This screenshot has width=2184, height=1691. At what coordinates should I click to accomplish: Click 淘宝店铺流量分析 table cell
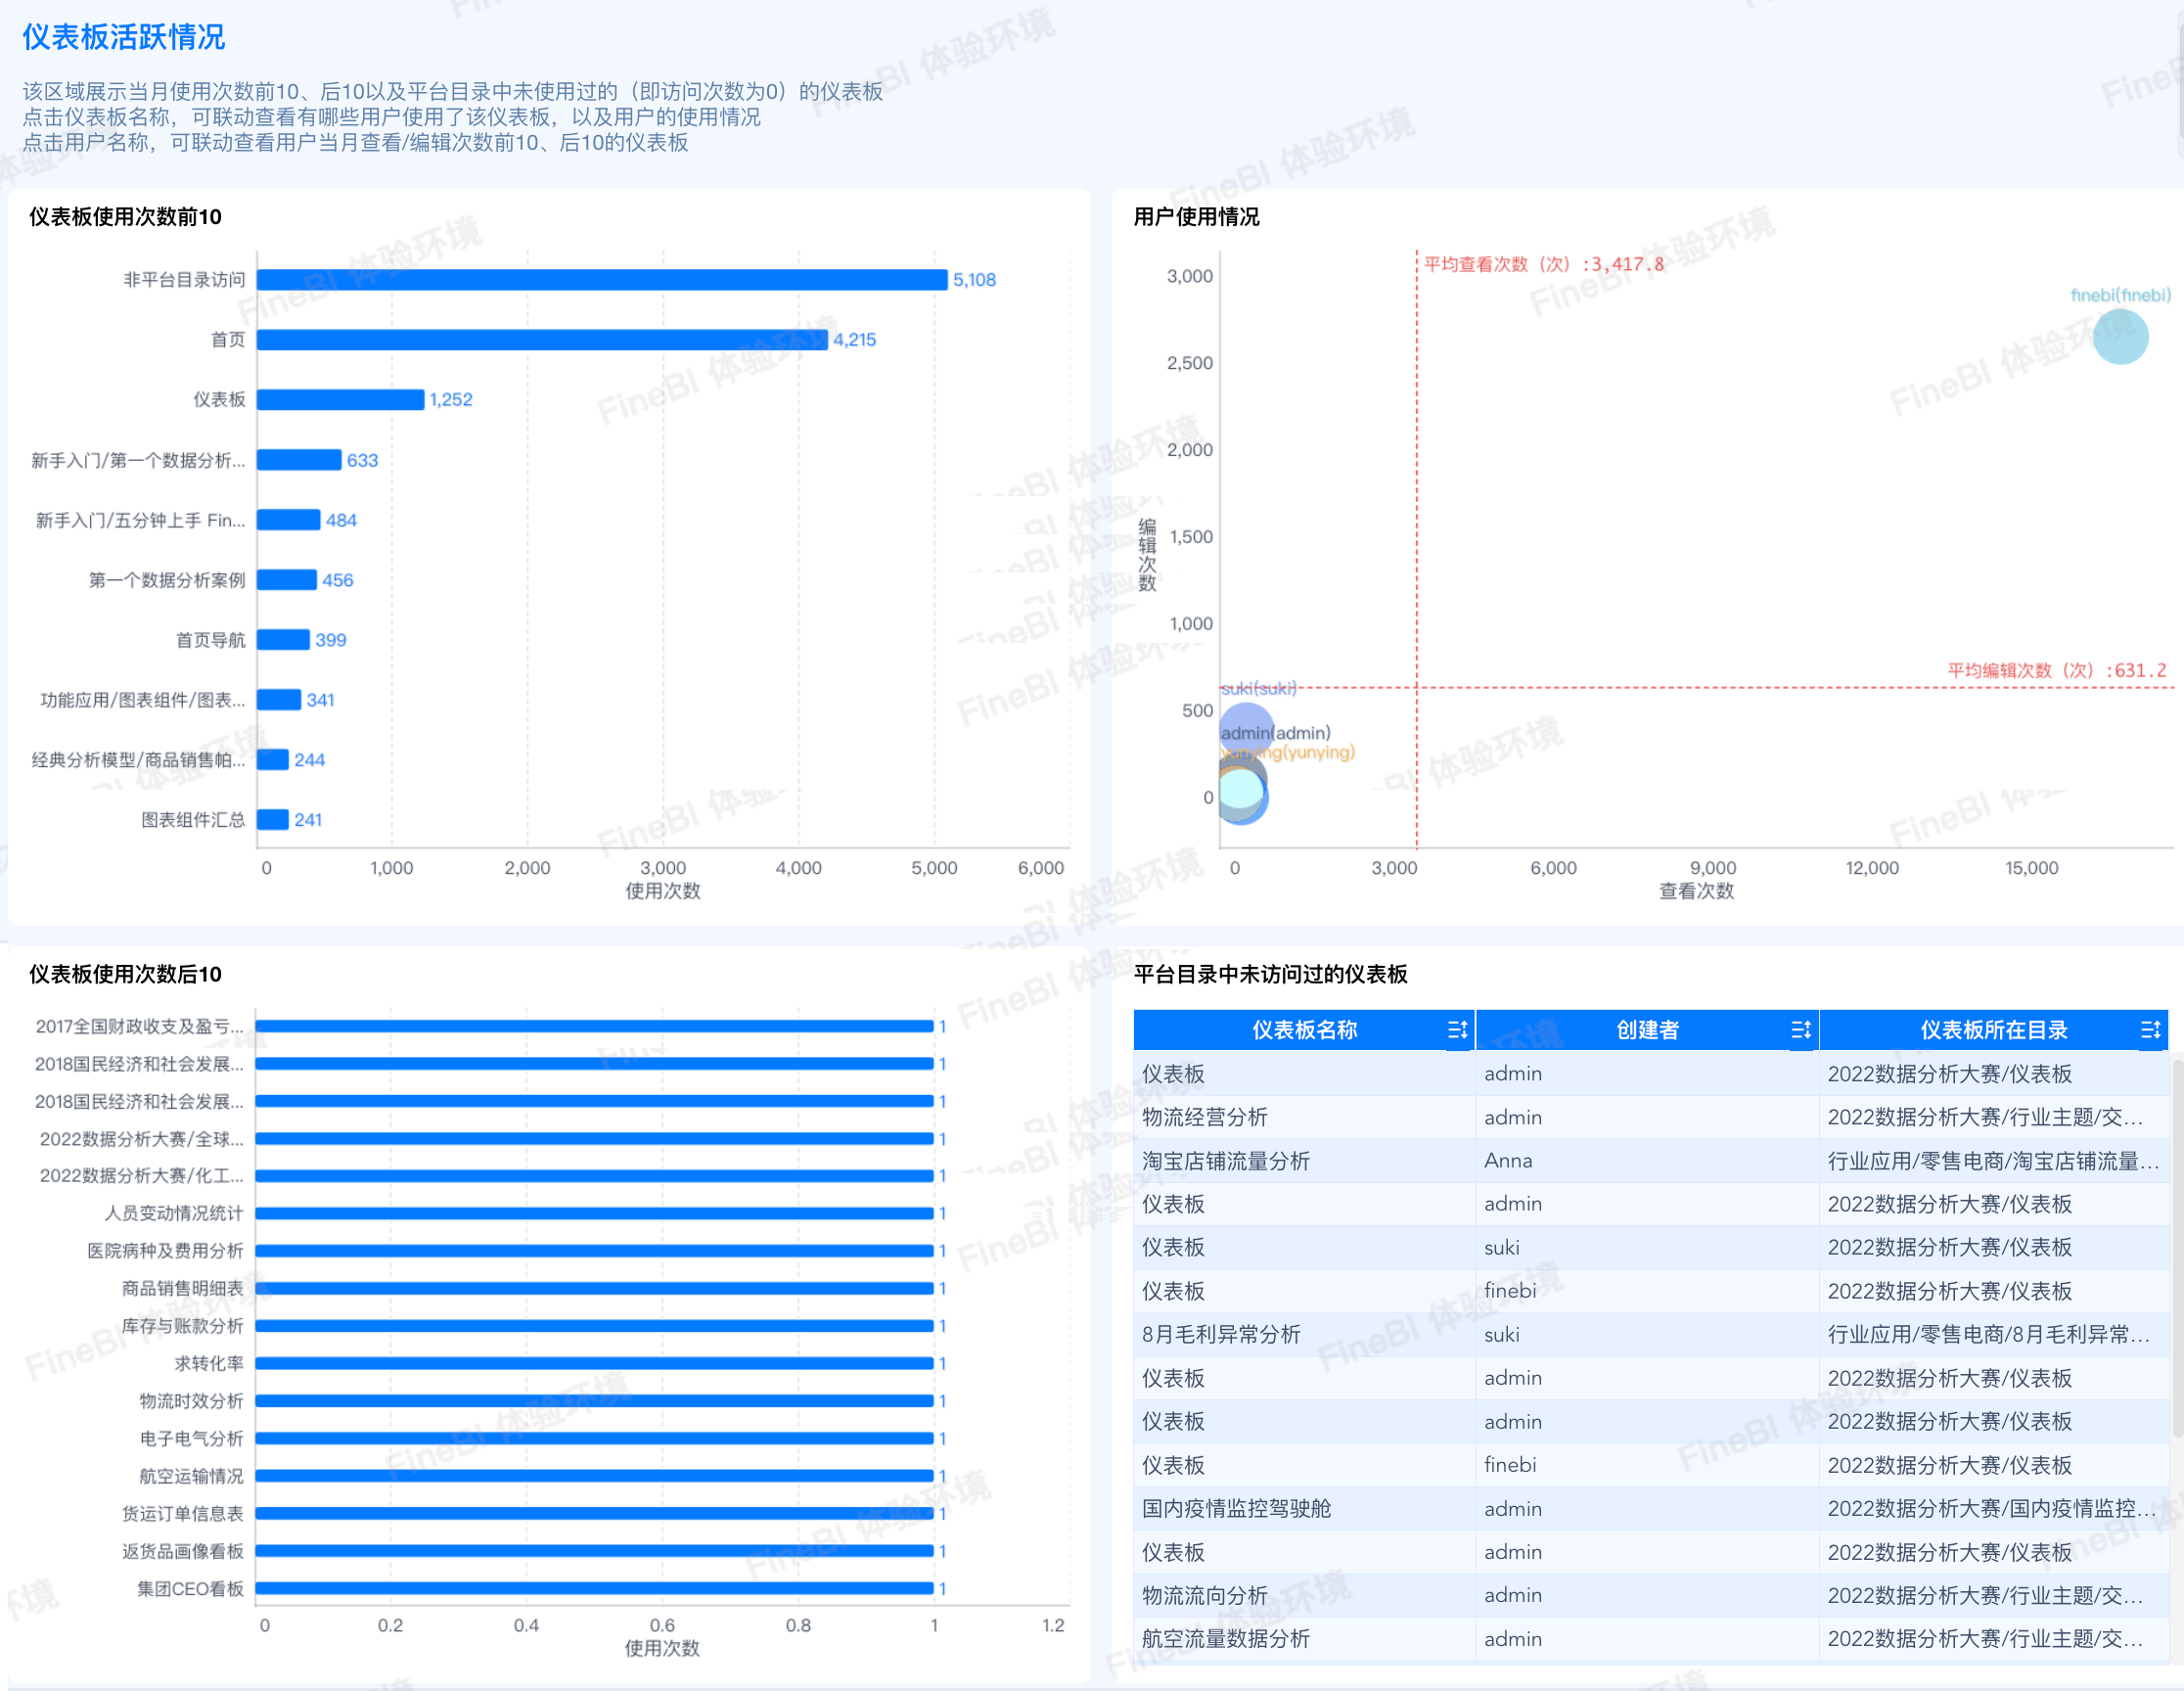[1226, 1161]
